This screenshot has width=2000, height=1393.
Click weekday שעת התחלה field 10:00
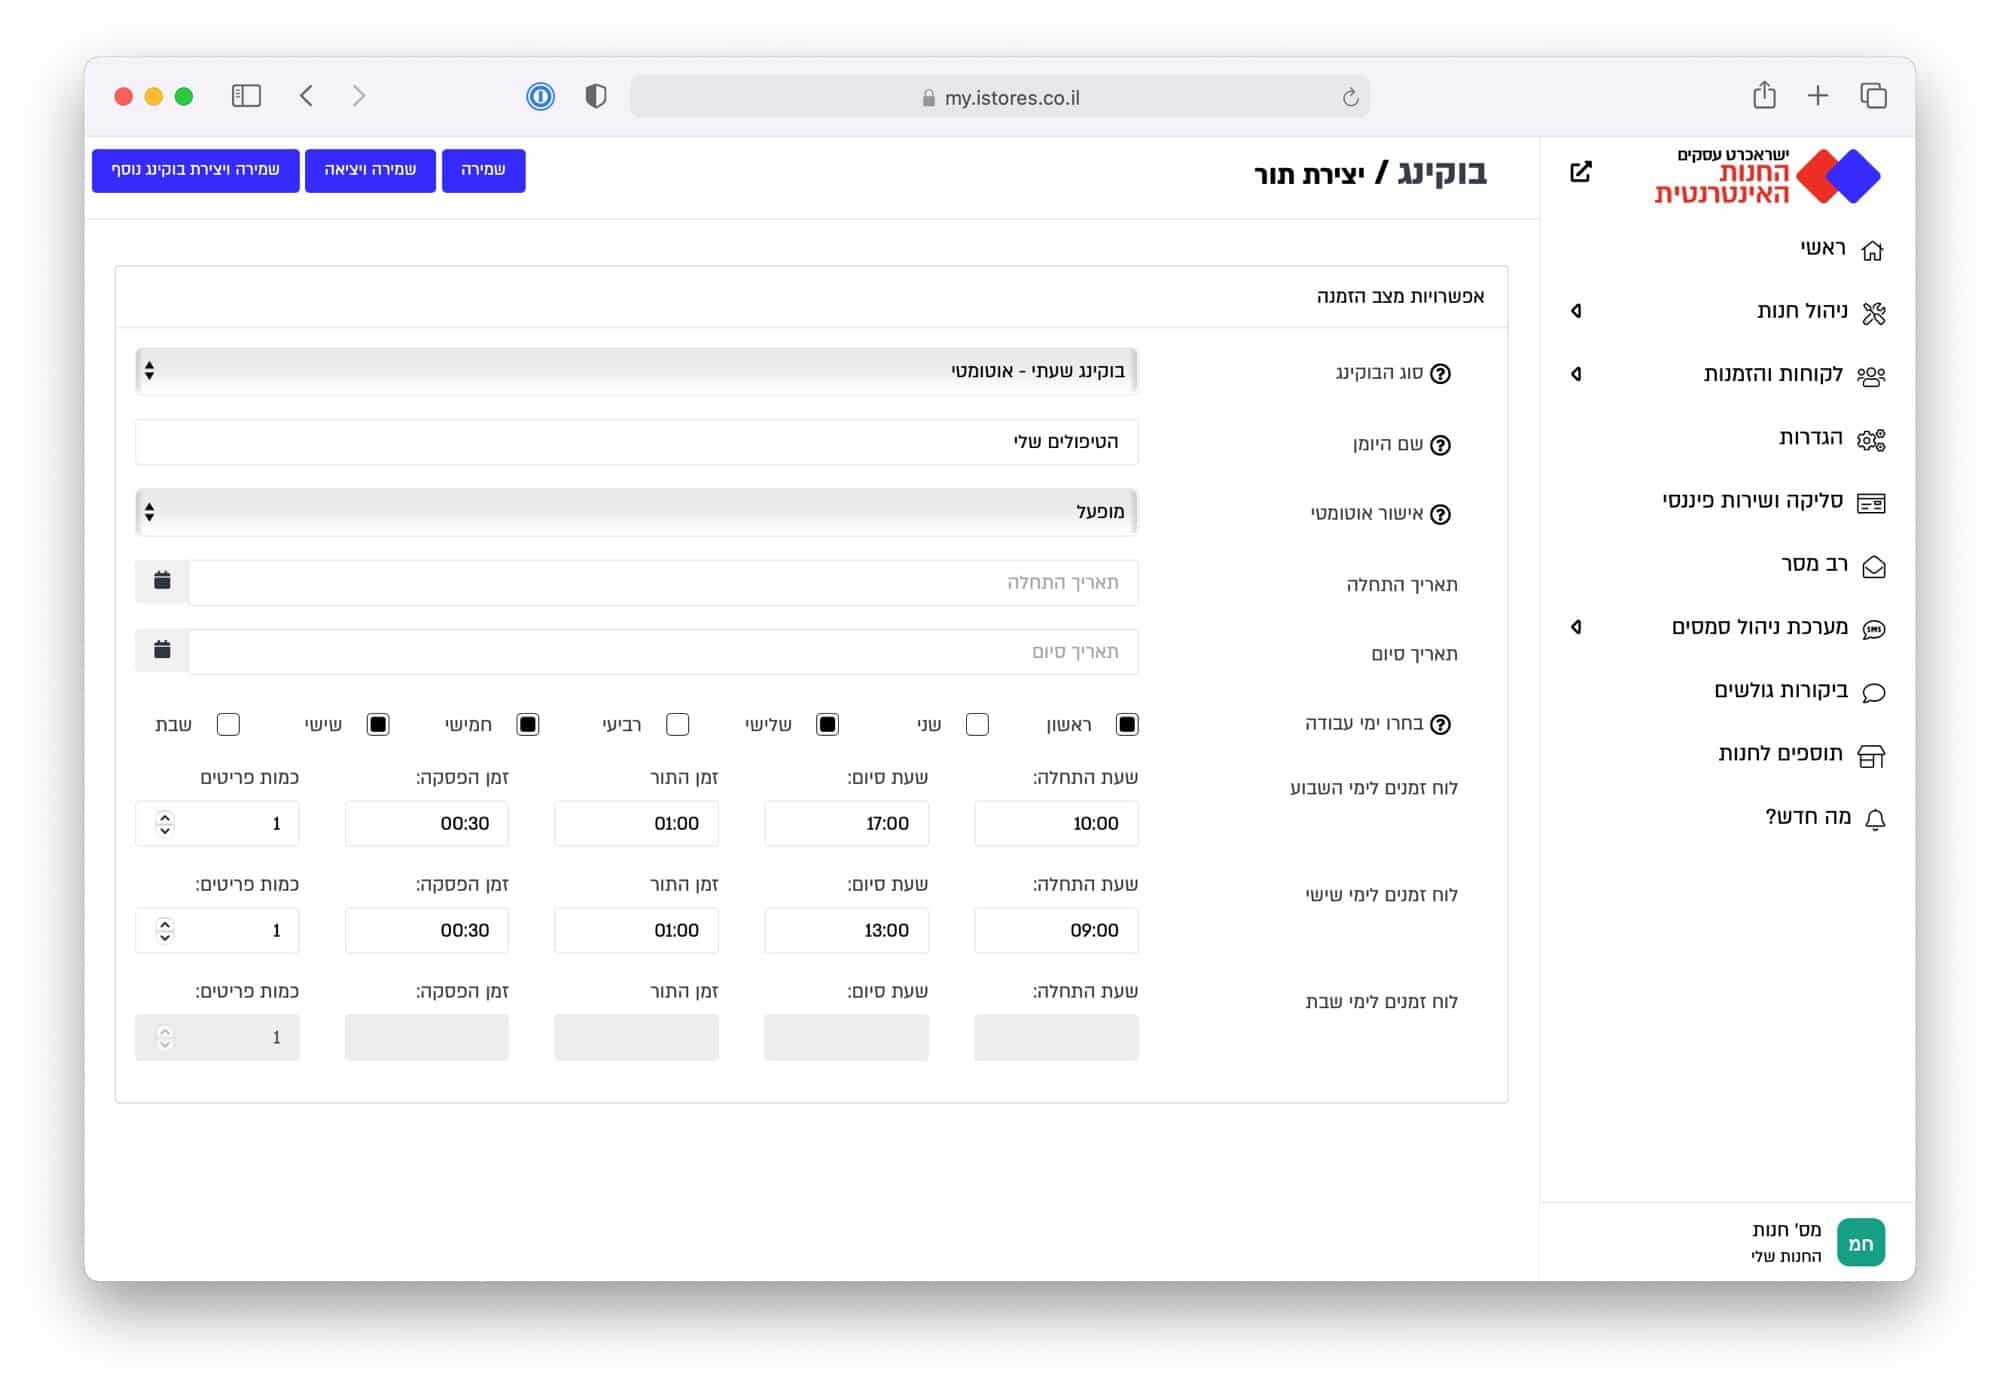pos(1056,823)
